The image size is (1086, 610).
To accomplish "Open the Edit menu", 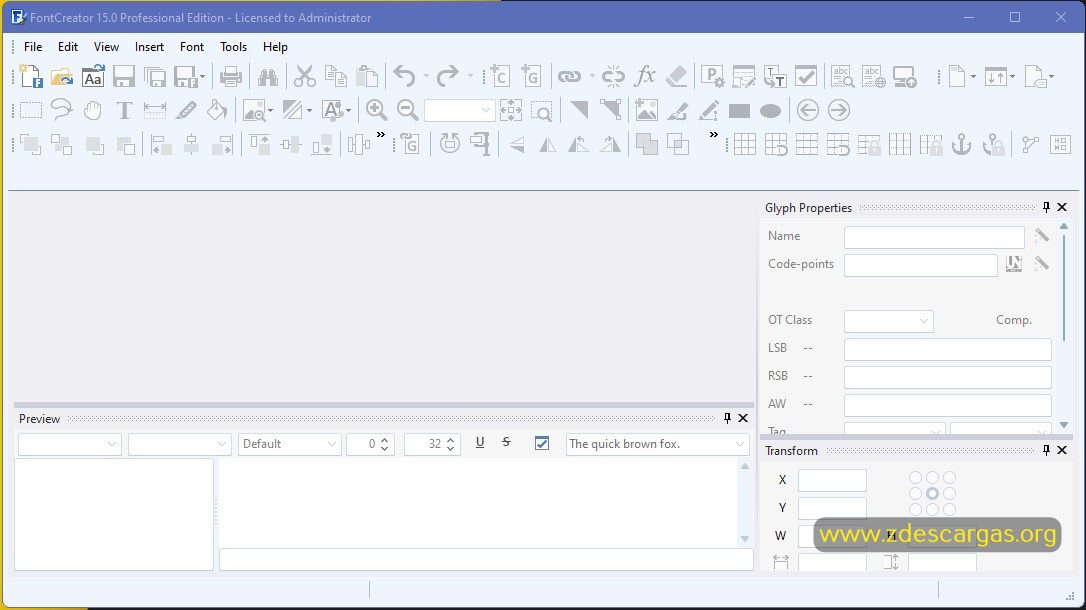I will pos(68,47).
